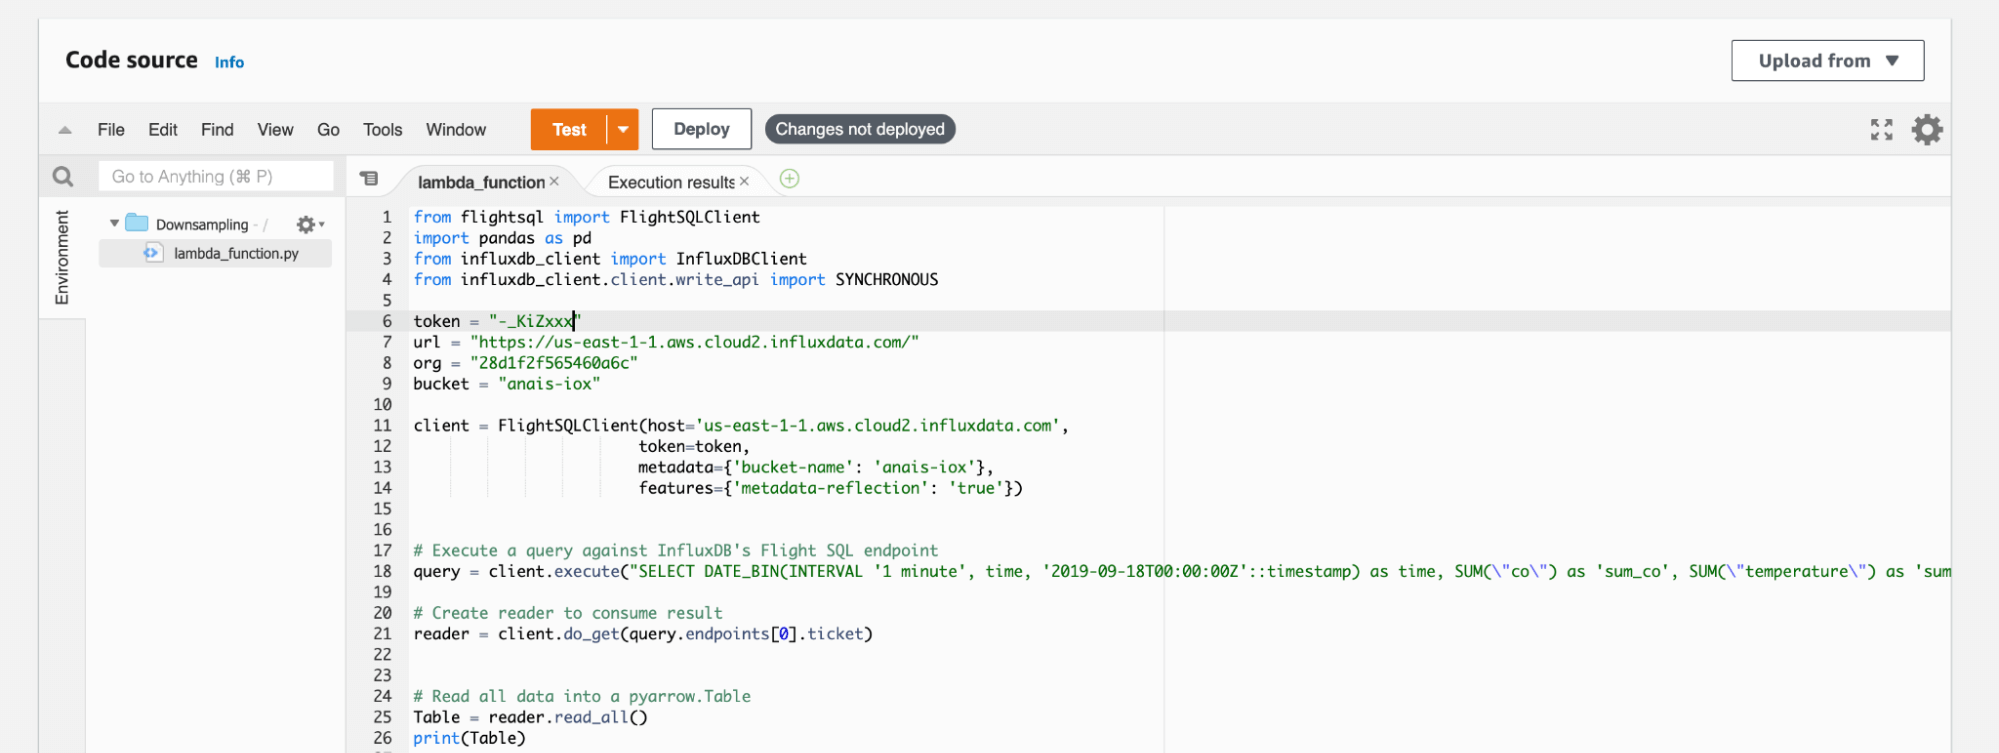
Task: Toggle the Environment side panel
Action: [x=62, y=257]
